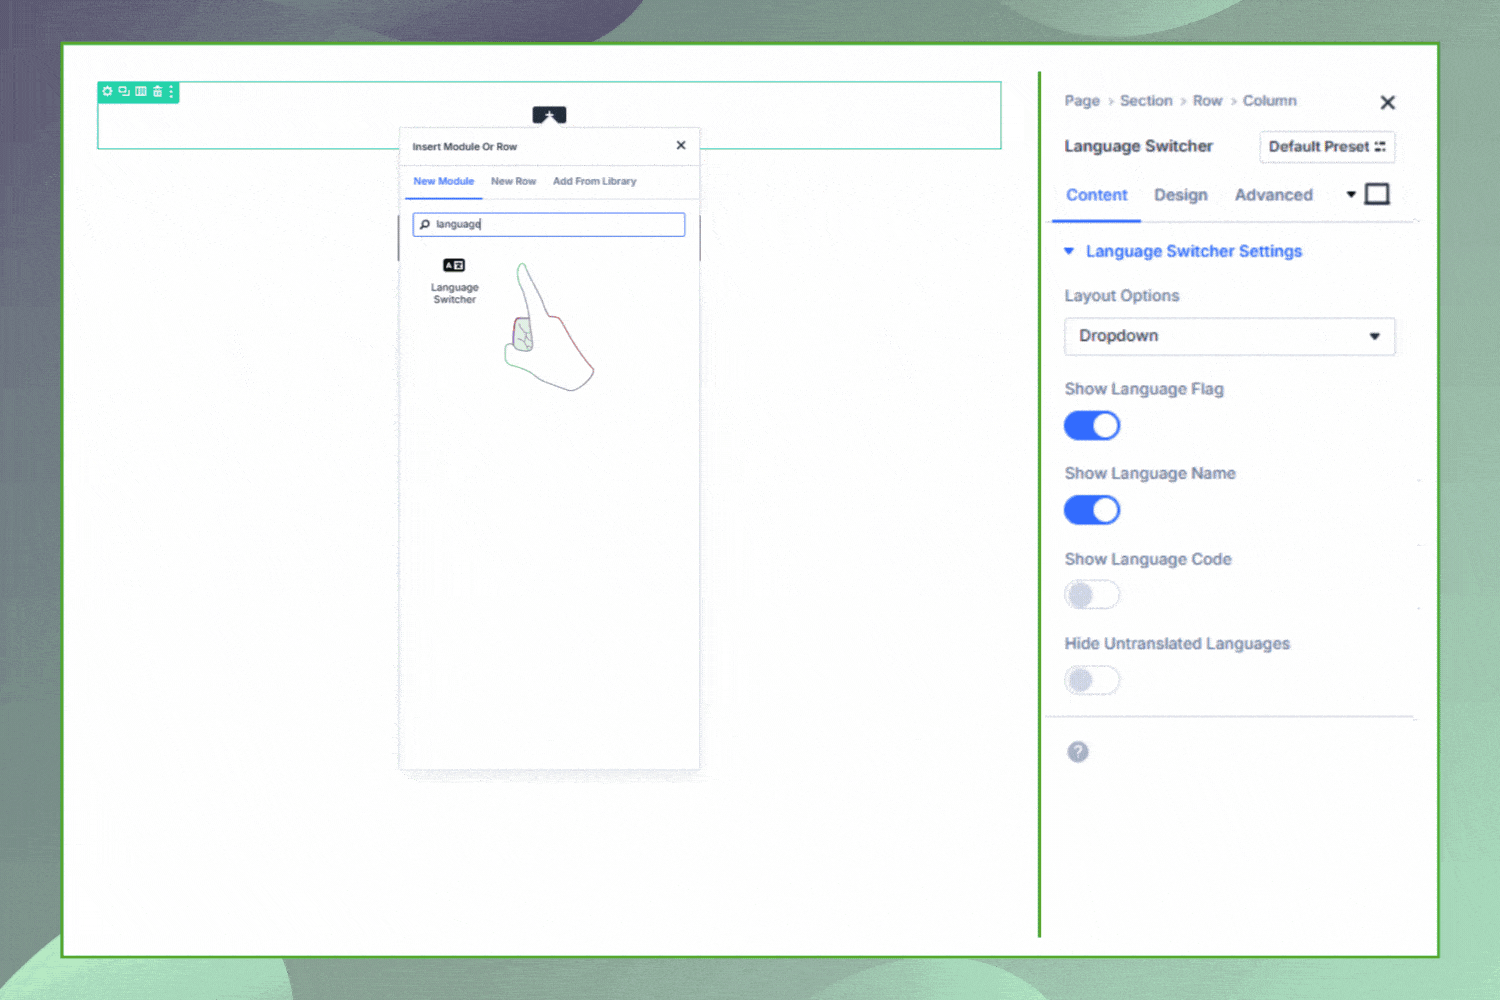Click the desktop view icon in settings panel
Image resolution: width=1500 pixels, height=1000 pixels.
[1377, 194]
